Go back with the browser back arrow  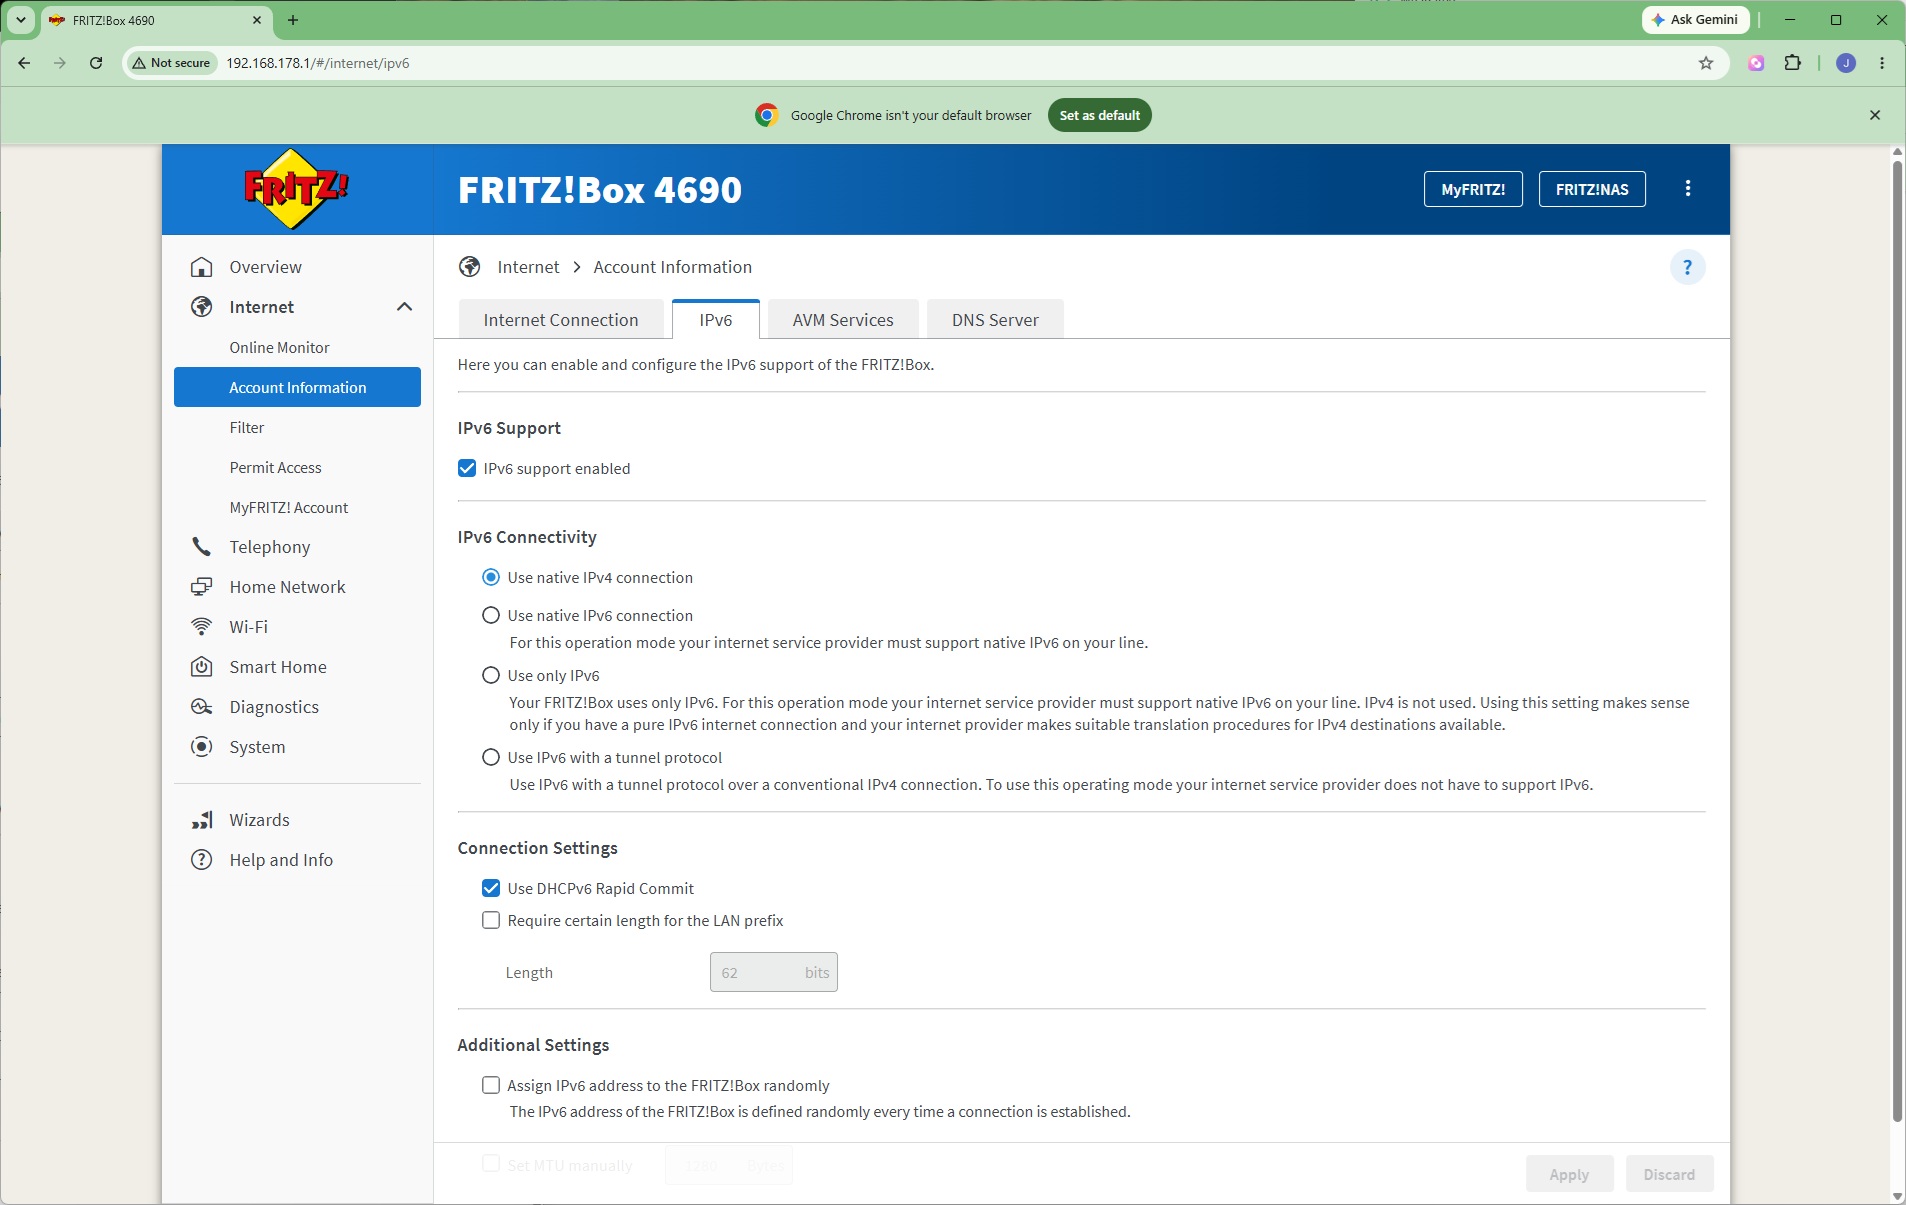pos(24,63)
